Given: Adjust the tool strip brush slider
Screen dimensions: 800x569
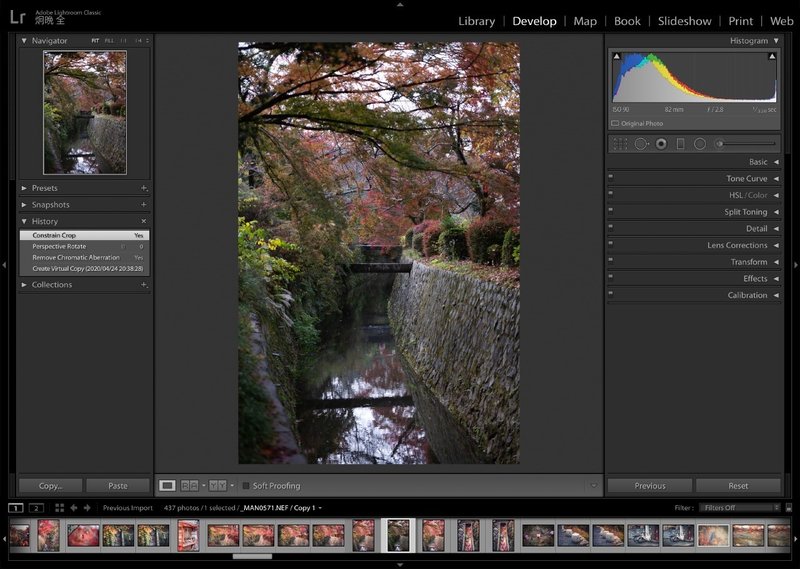Looking at the screenshot, I should (746, 144).
